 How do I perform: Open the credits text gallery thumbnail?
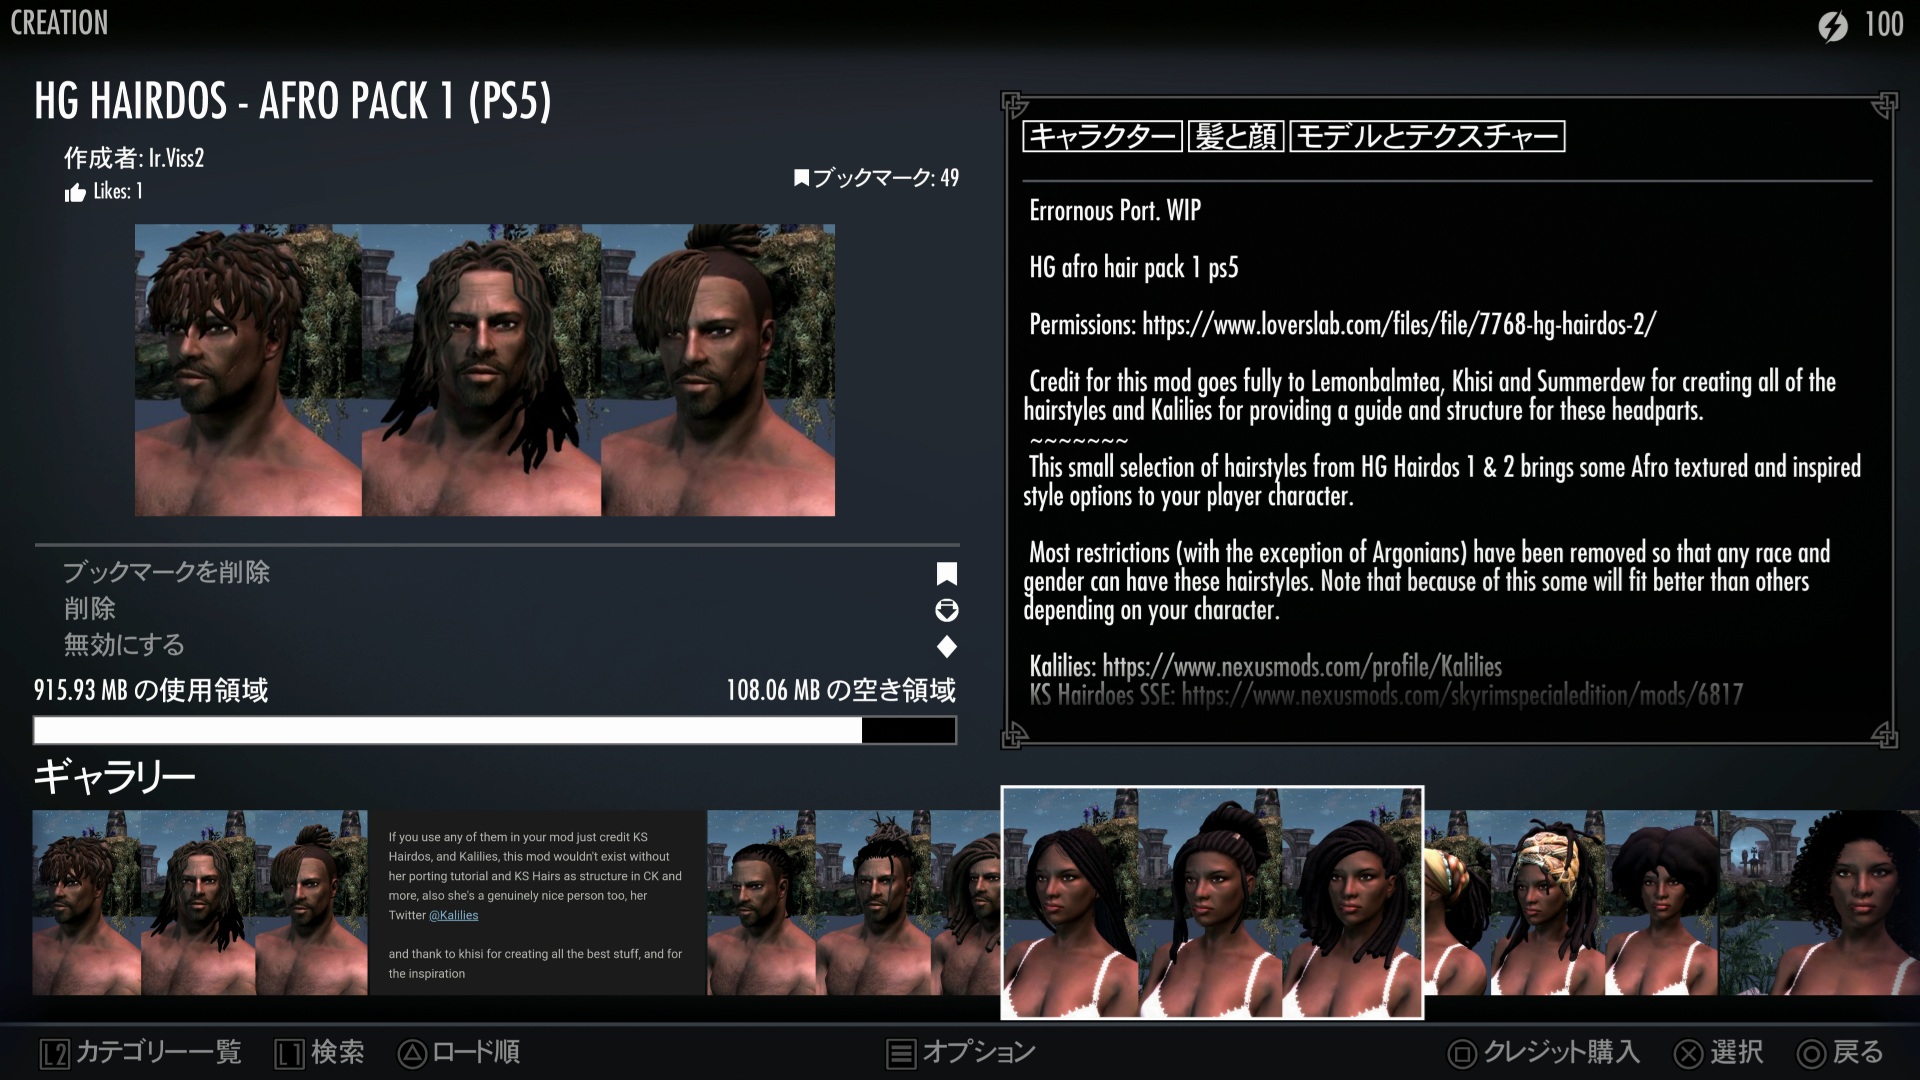(537, 902)
